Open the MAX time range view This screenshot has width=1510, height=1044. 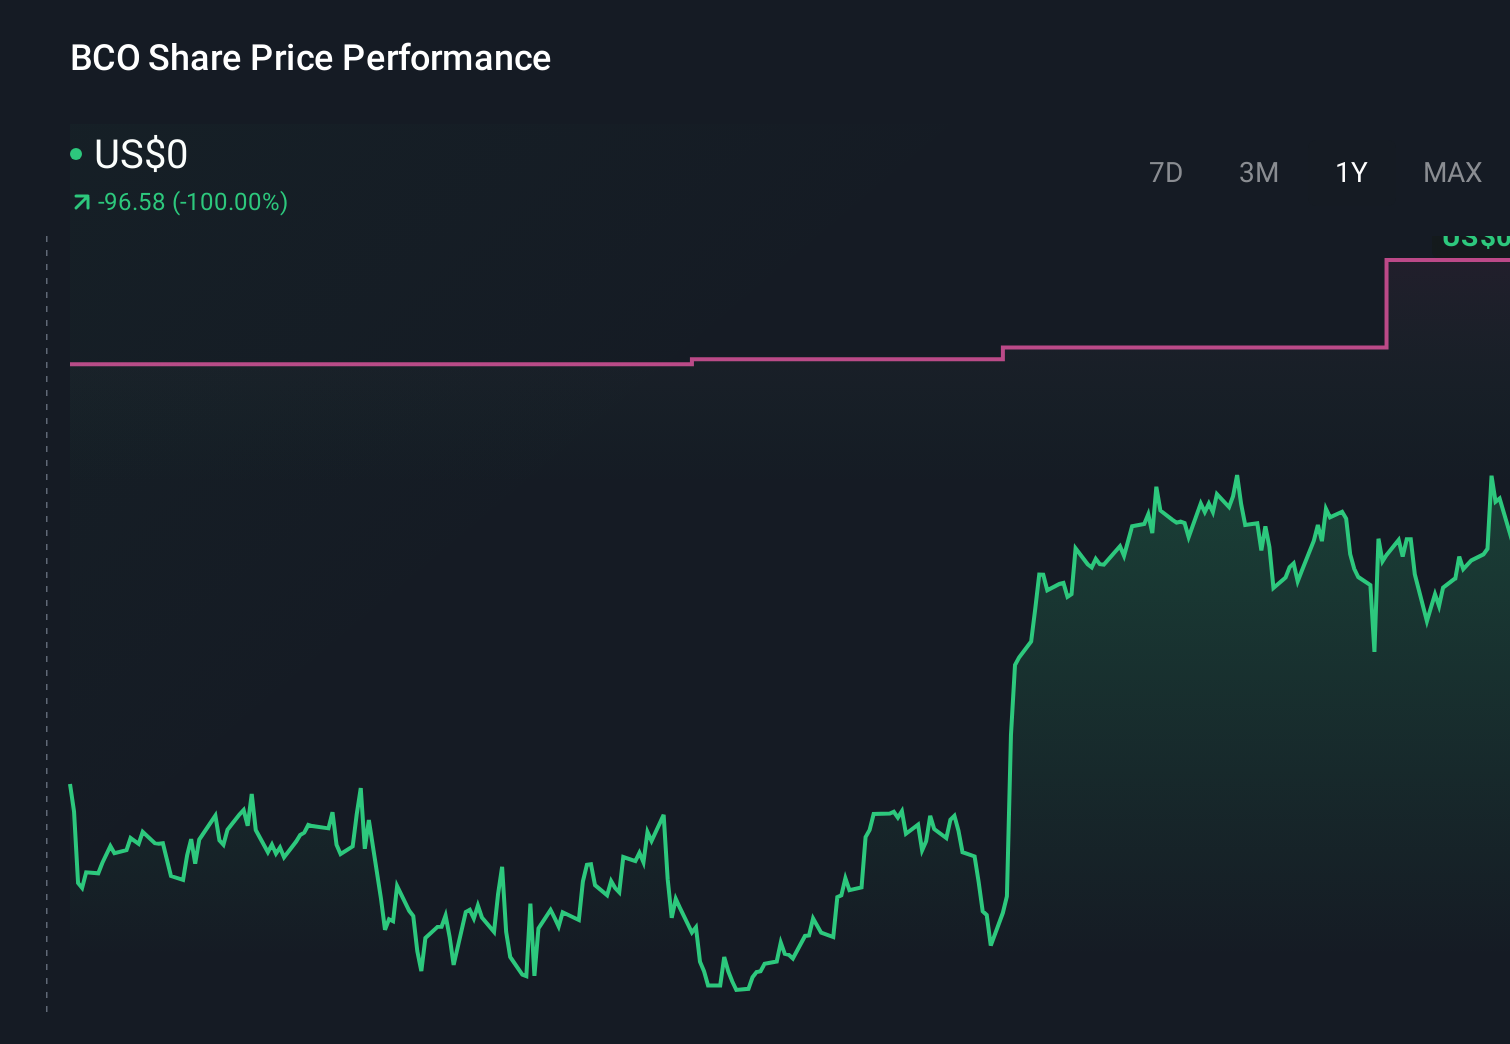[1451, 172]
